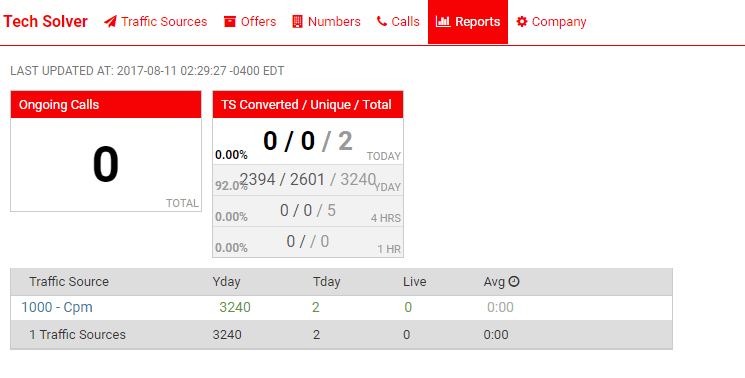Go to the Numbers menu
Screen dimensions: 745x378
pyautogui.click(x=326, y=22)
